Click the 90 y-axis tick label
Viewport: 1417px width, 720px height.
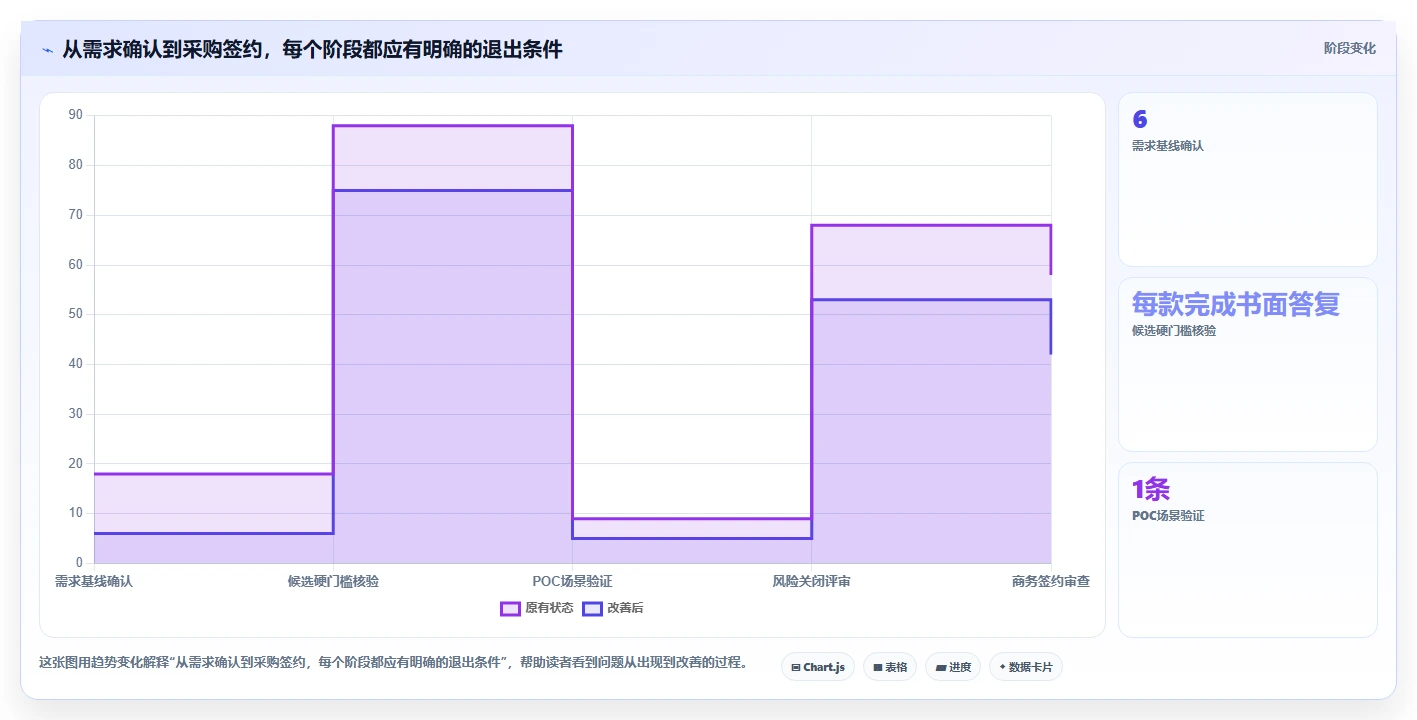(76, 115)
